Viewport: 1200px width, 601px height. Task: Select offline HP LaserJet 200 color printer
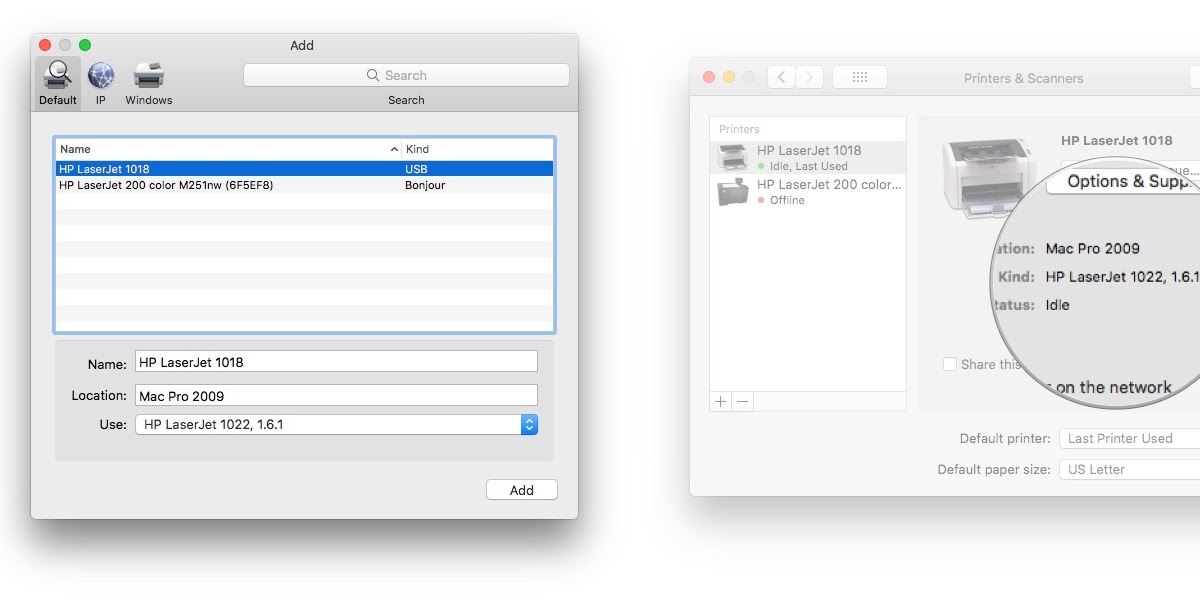(x=808, y=191)
